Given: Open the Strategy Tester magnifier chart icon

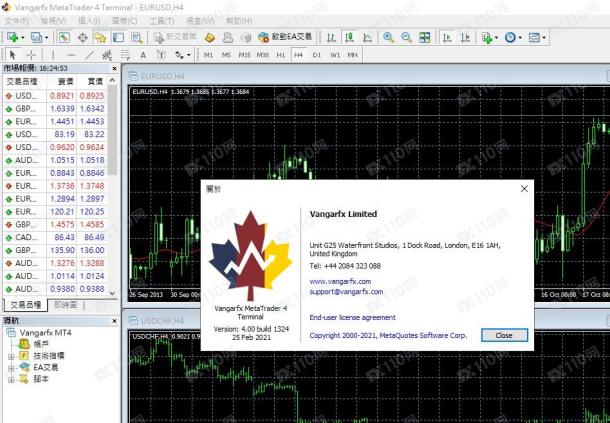Looking at the screenshot, I should click(137, 37).
